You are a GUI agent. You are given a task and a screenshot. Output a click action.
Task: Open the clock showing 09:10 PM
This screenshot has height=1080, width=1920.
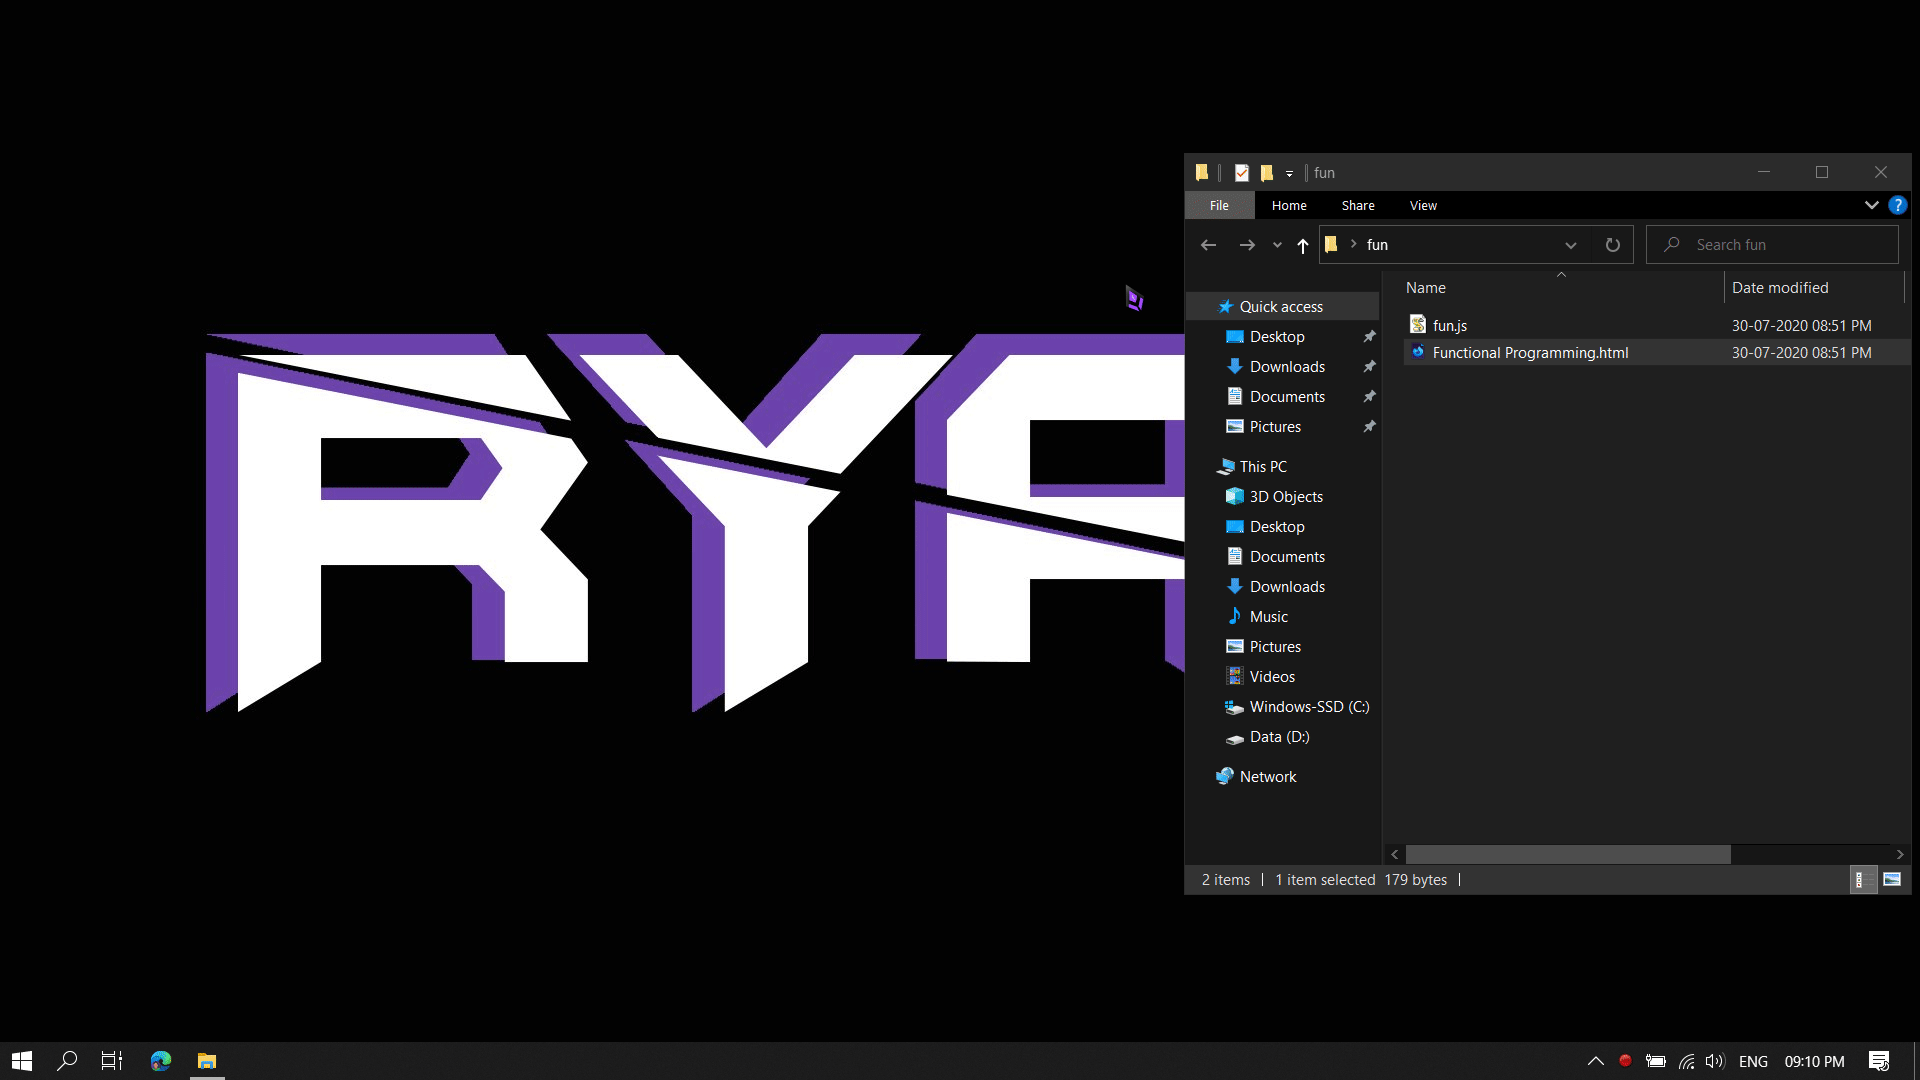tap(1814, 1062)
